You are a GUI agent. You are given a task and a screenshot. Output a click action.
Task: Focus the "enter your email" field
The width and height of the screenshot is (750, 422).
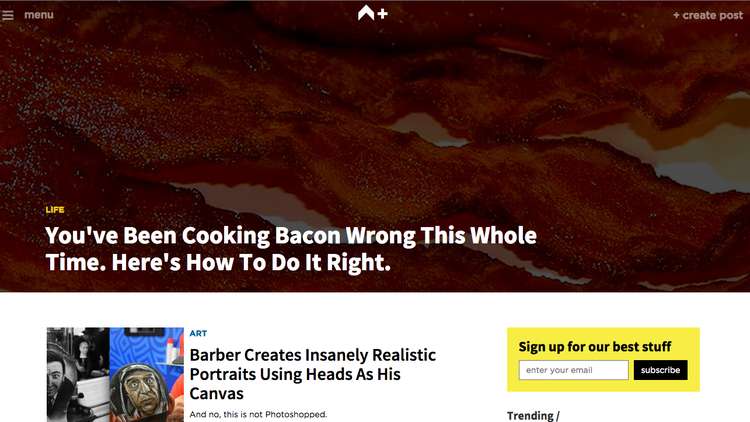click(574, 370)
